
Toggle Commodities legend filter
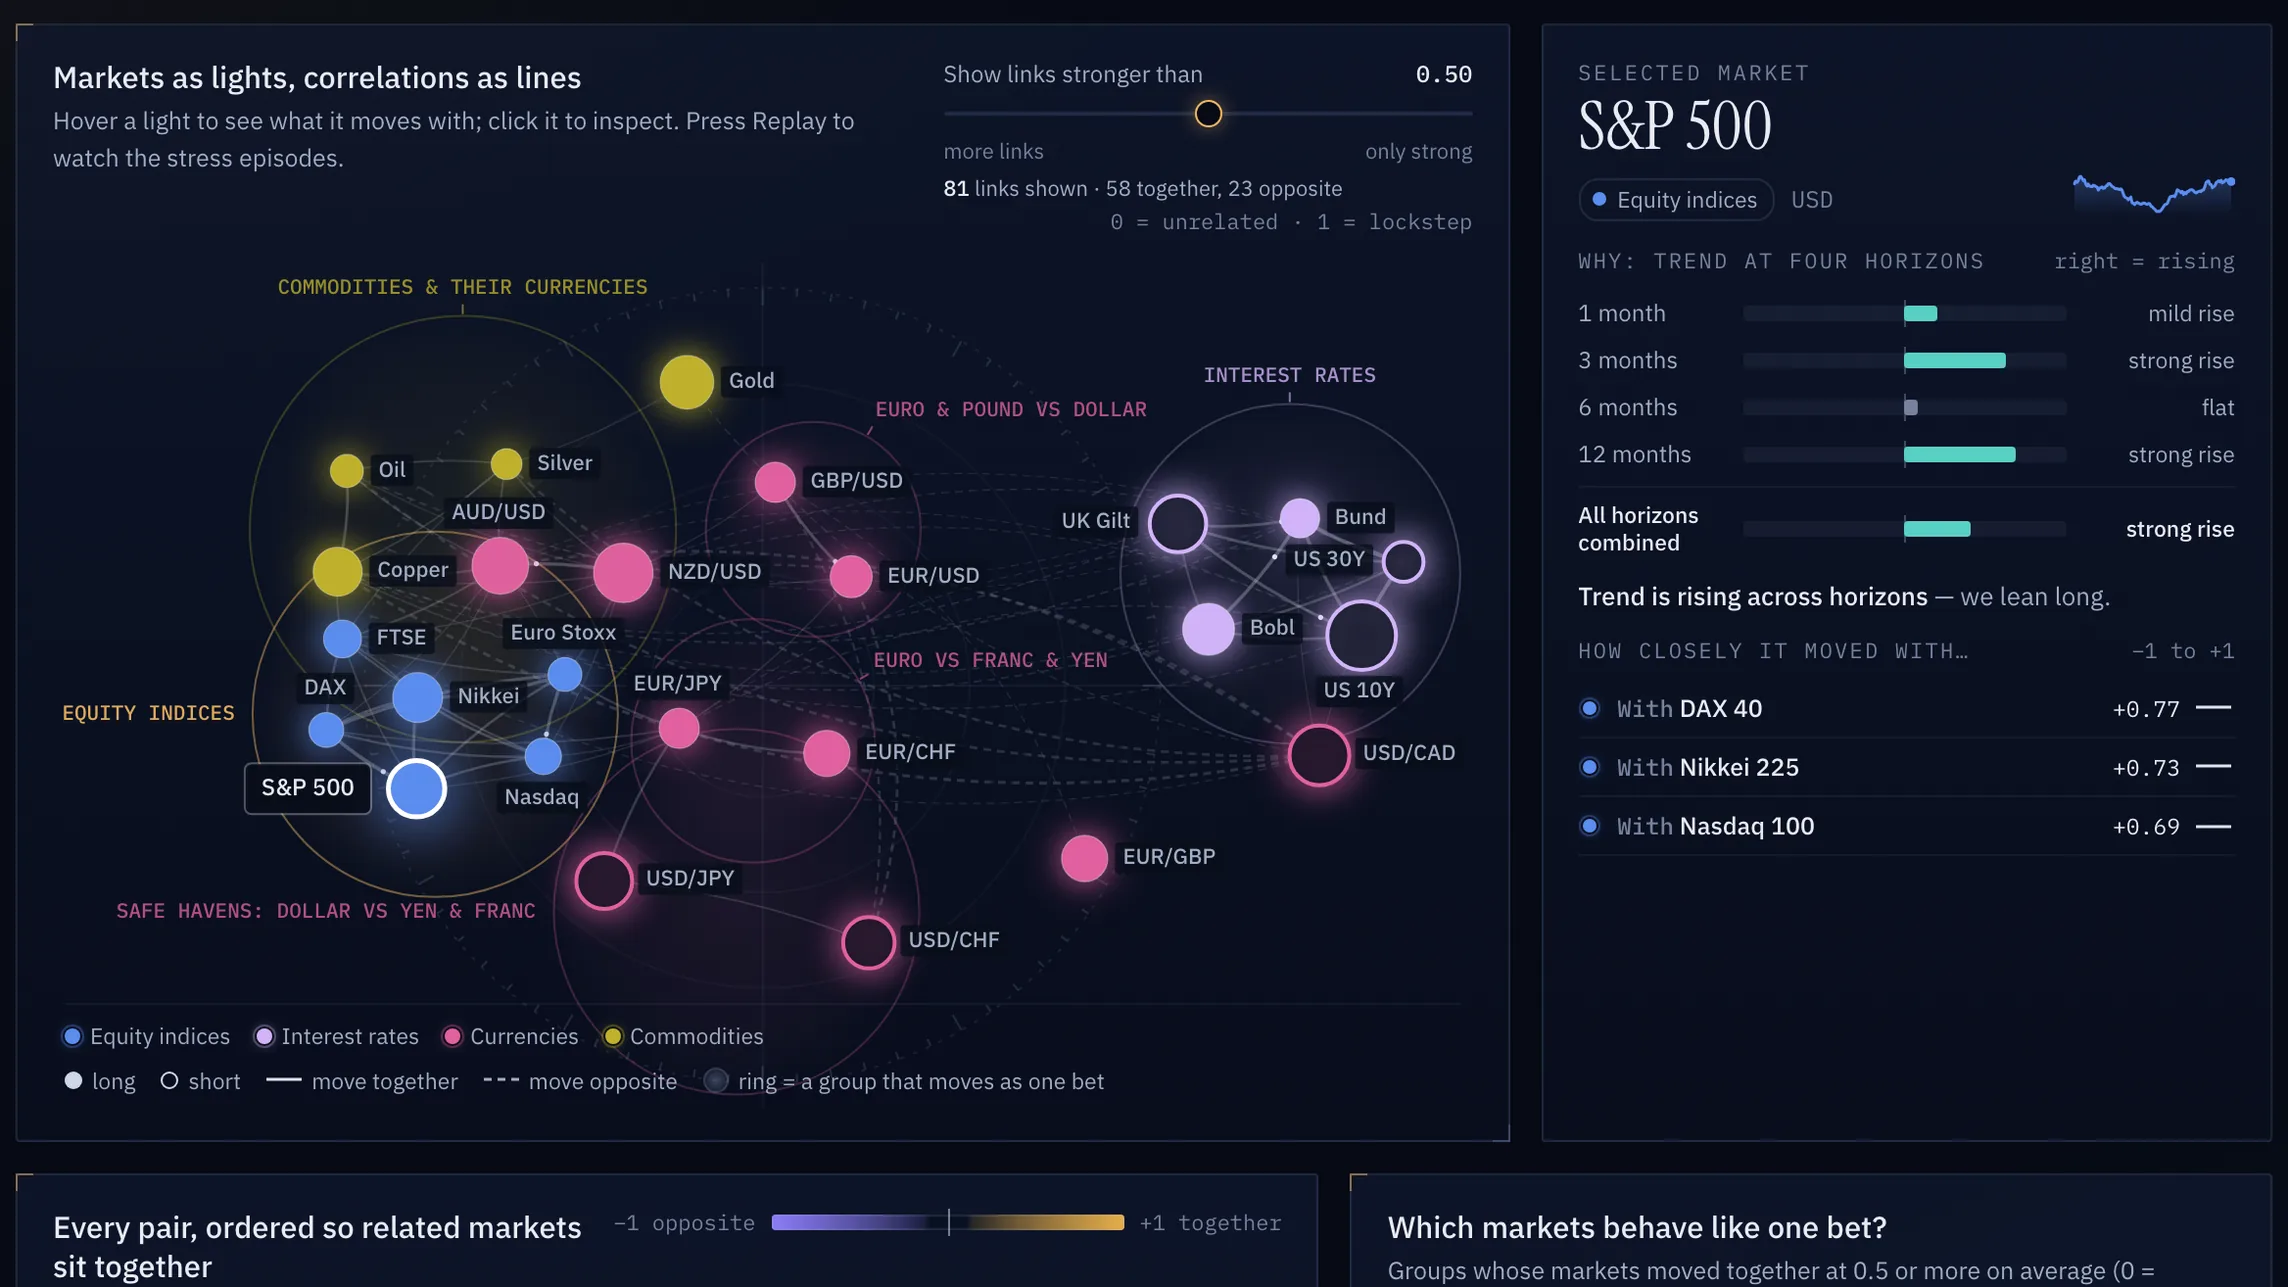tap(684, 1036)
